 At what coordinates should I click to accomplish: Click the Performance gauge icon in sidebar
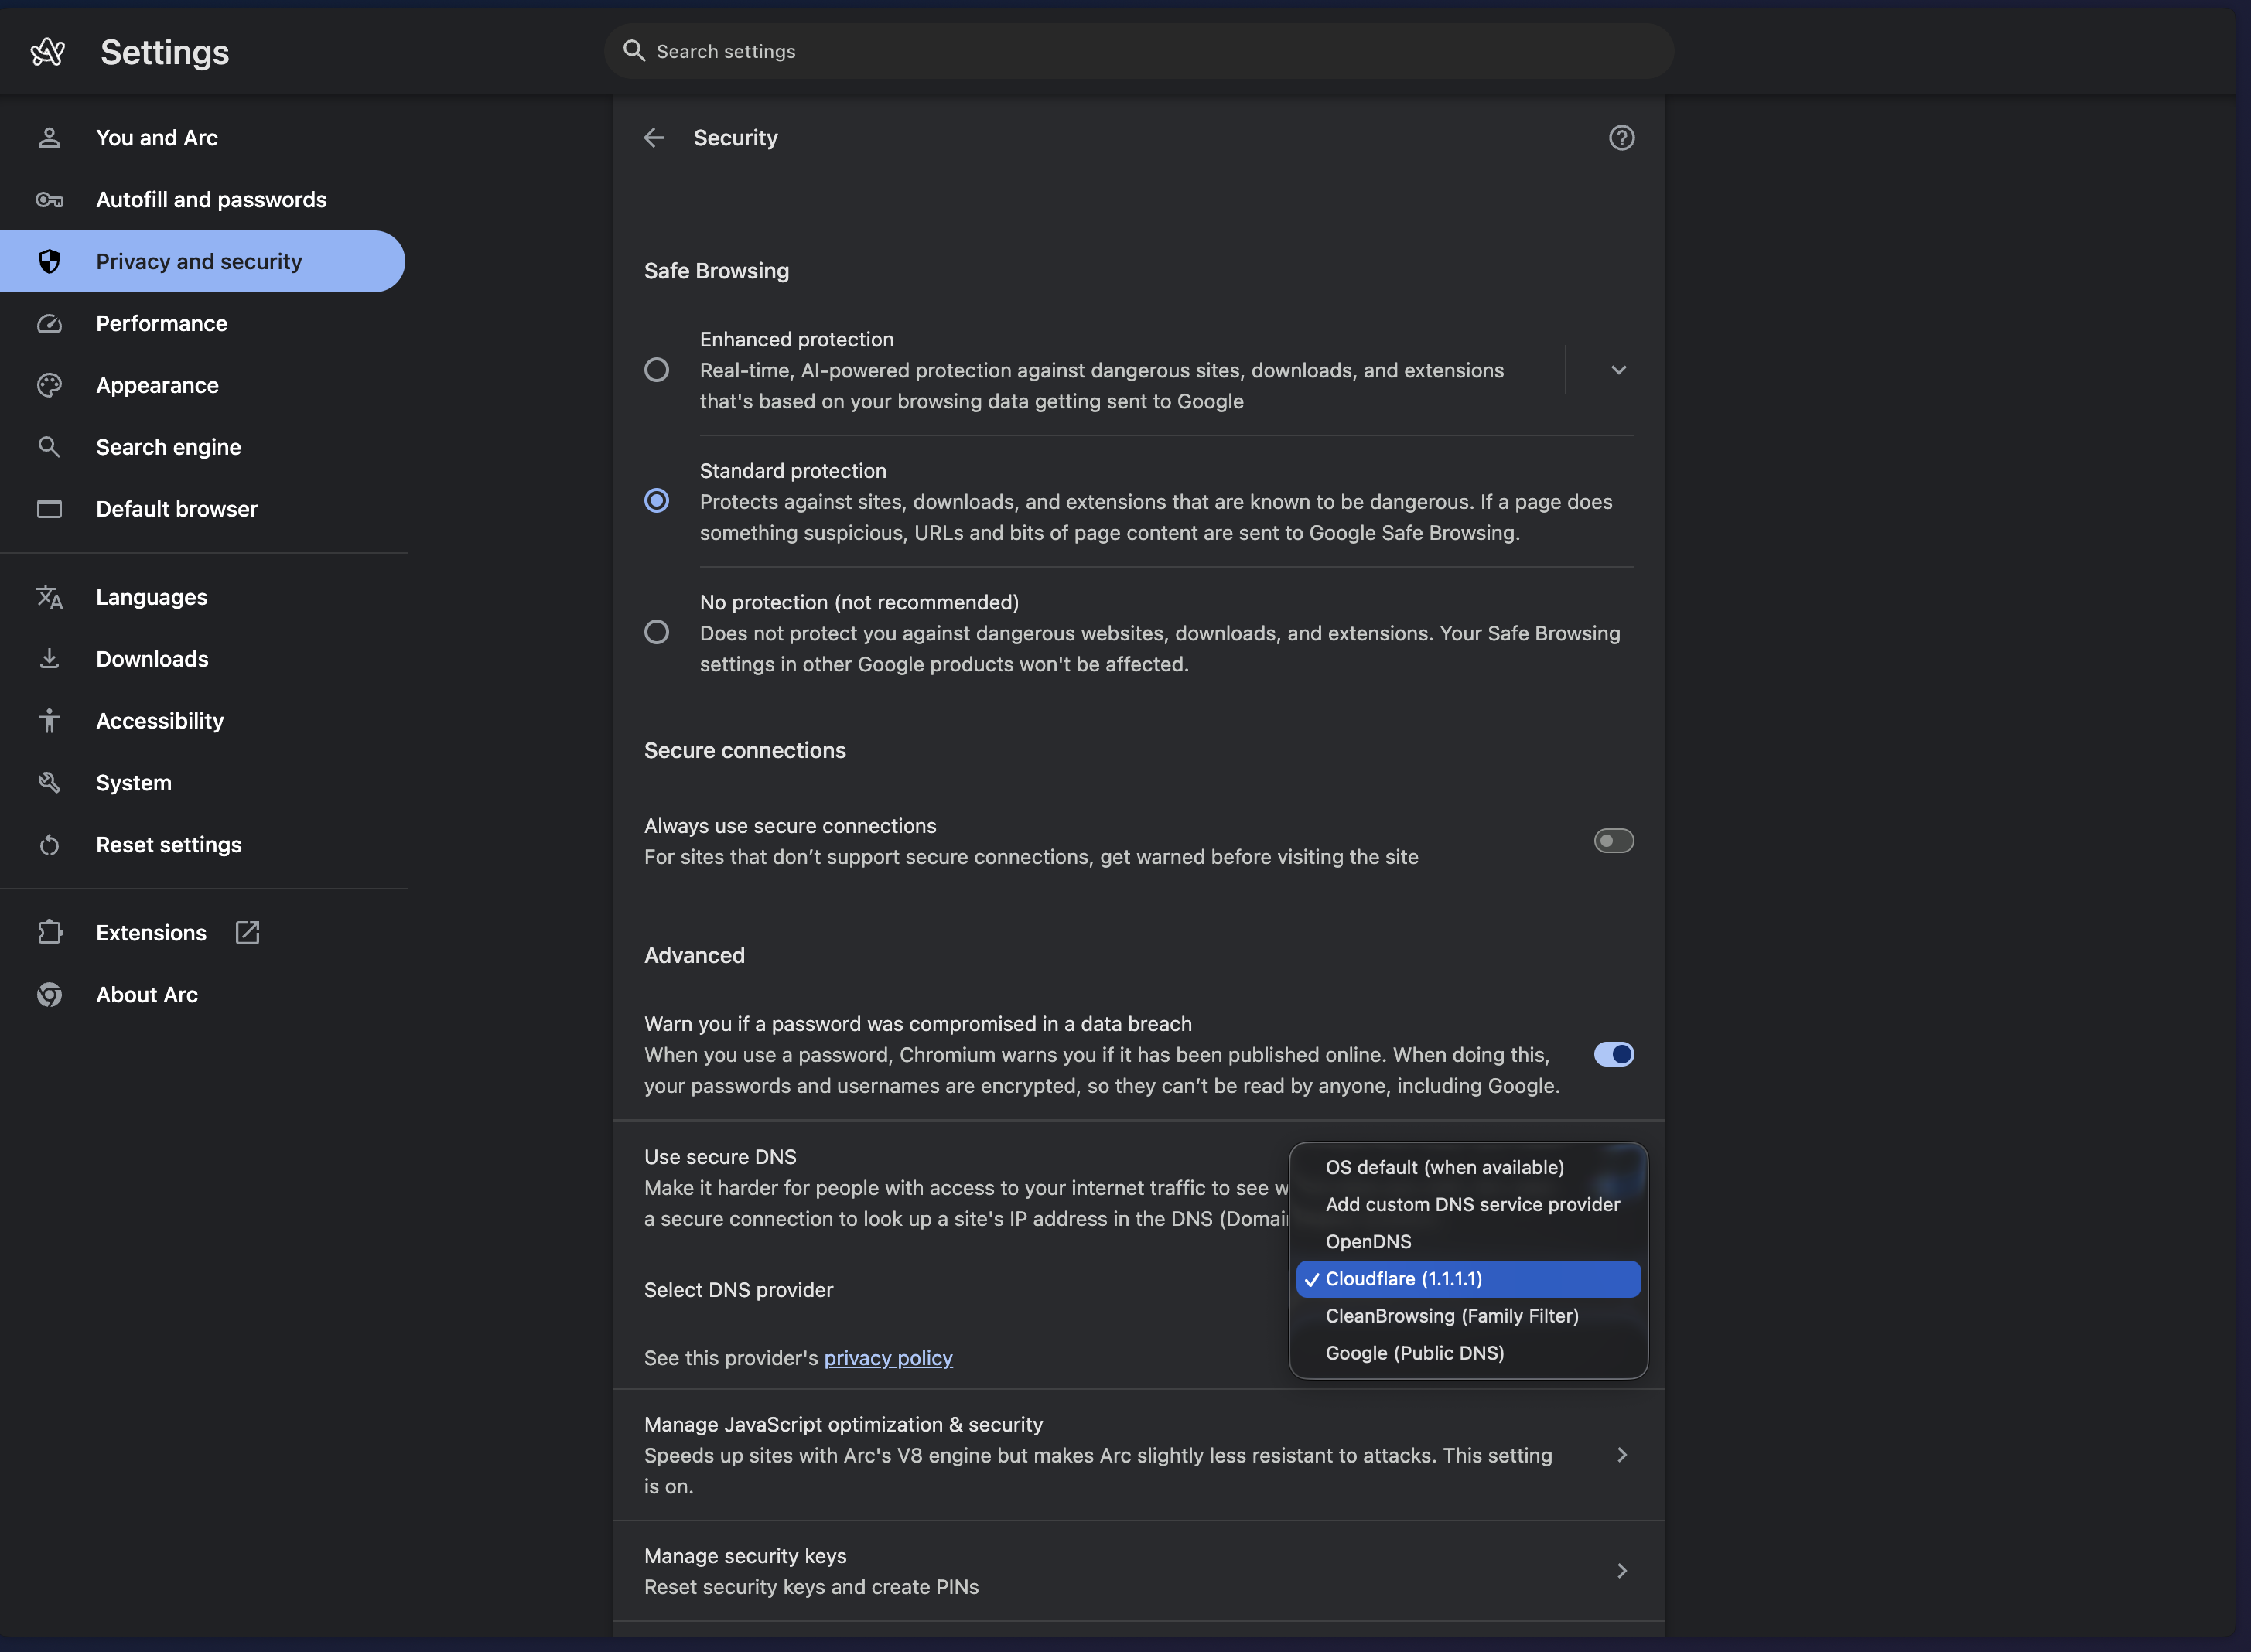coord(49,323)
